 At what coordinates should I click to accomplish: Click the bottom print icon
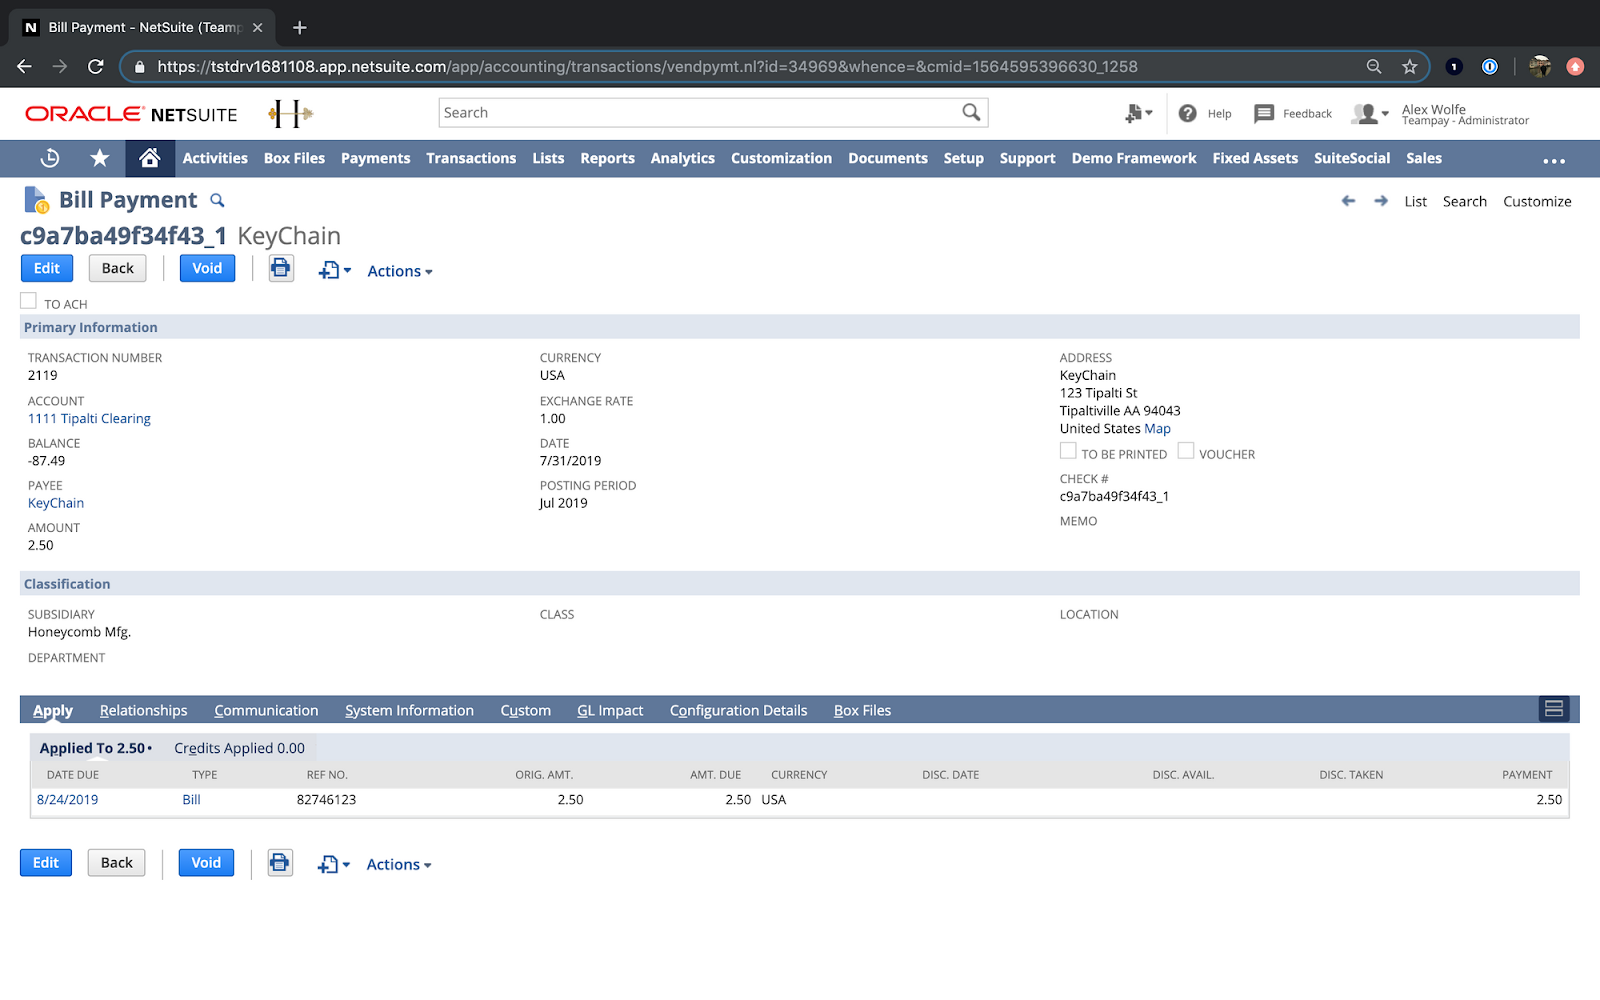(280, 862)
